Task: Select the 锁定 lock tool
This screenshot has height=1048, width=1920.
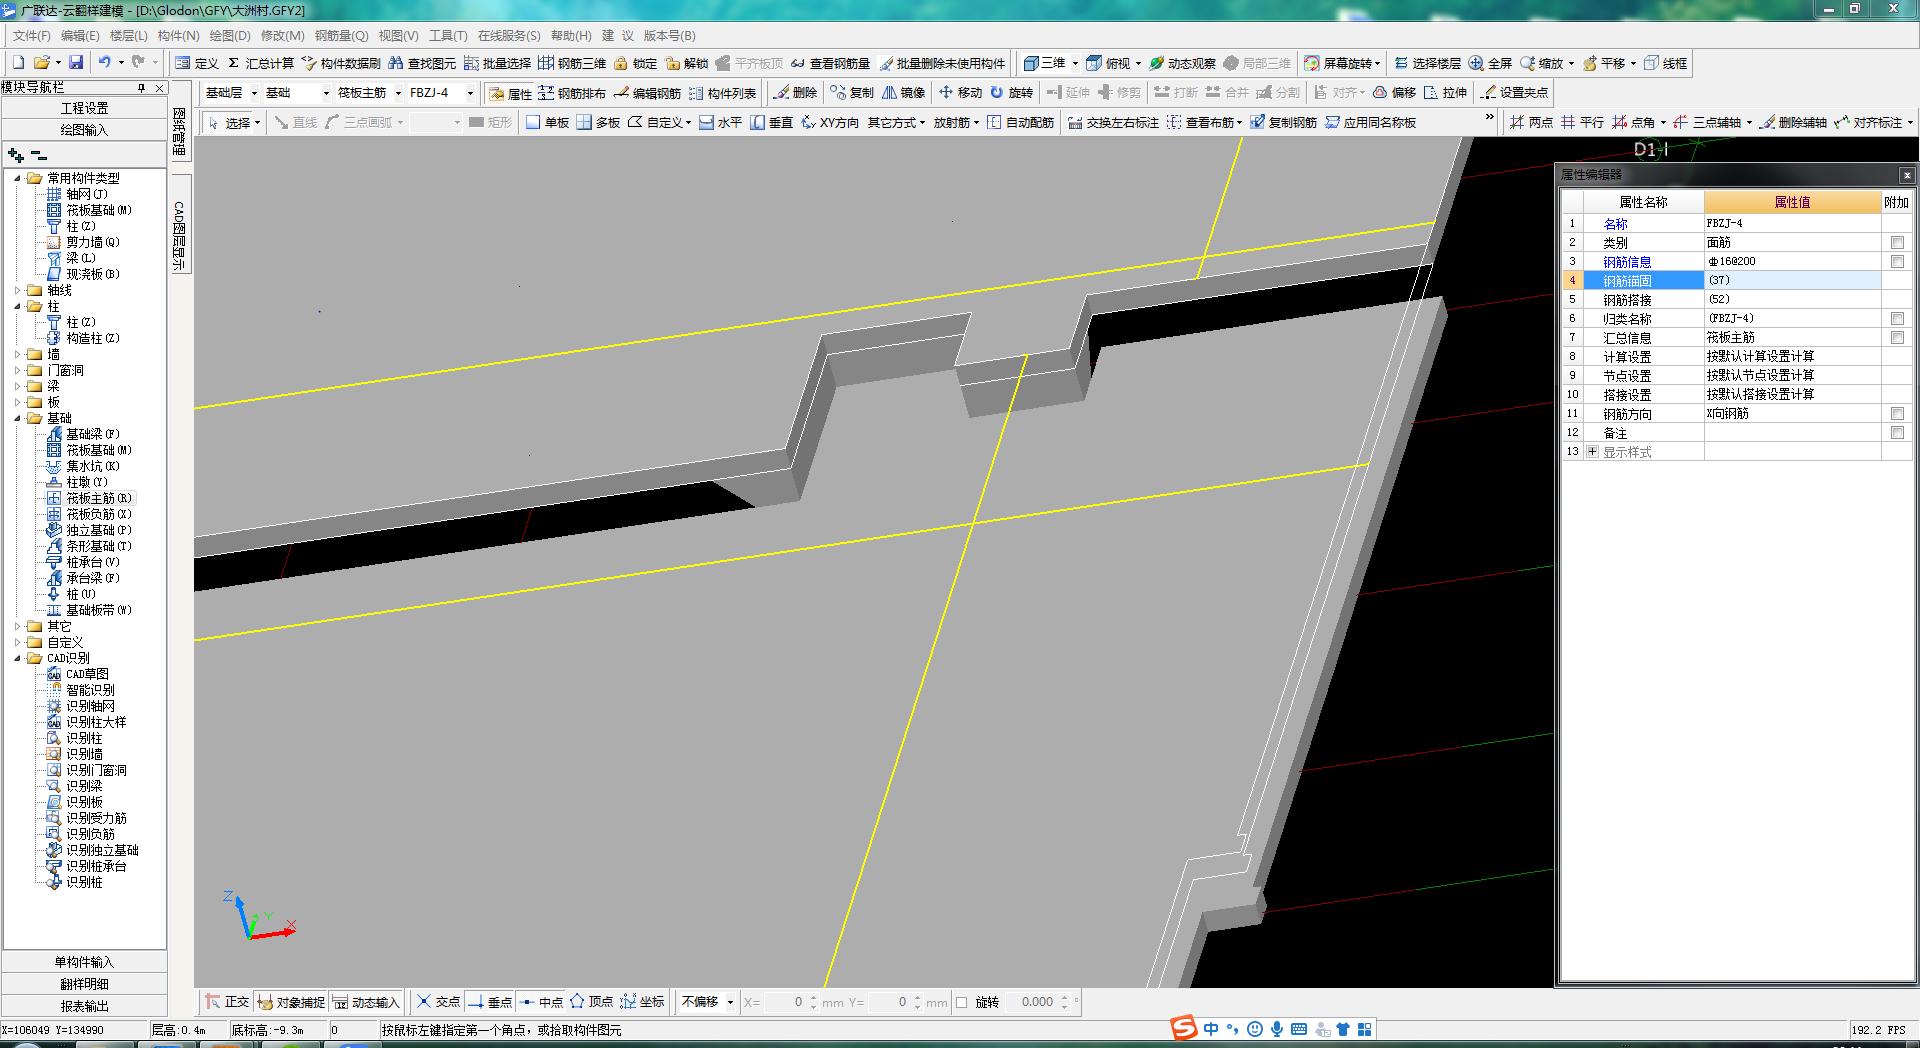Action: (636, 63)
